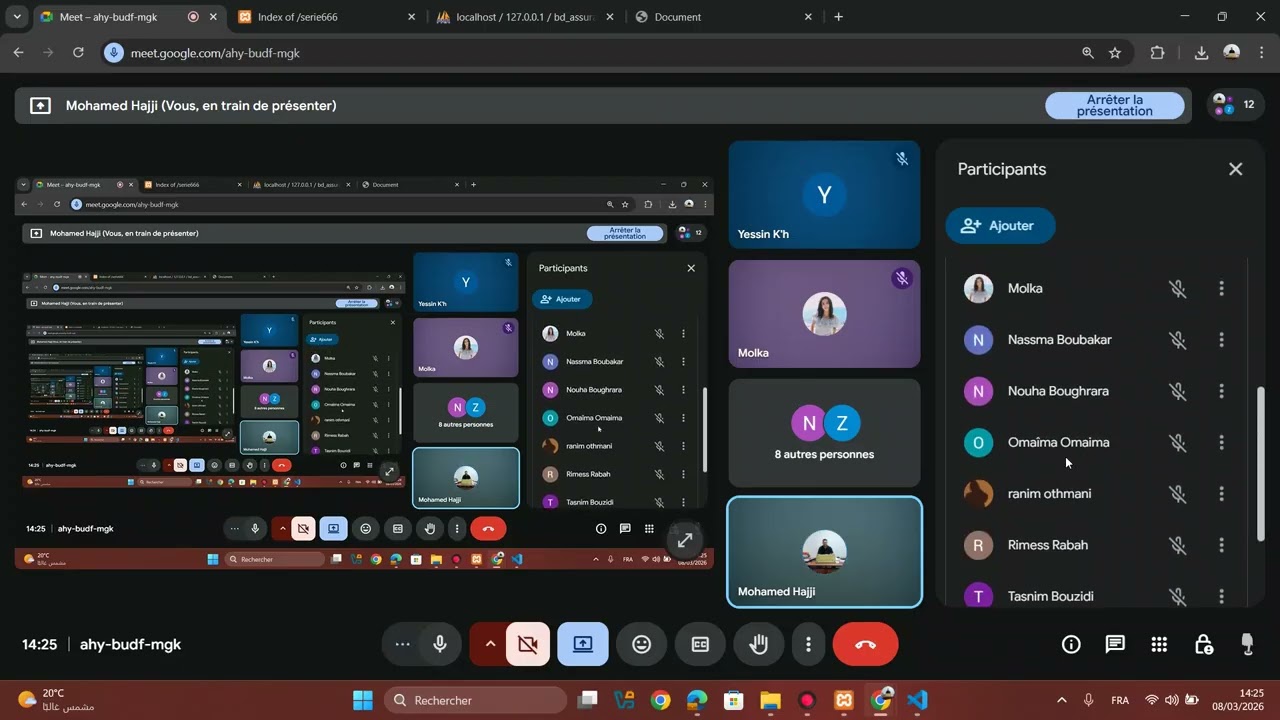Mute Omaima Omaima in participants list
This screenshot has width=1280, height=720.
point(1178,443)
